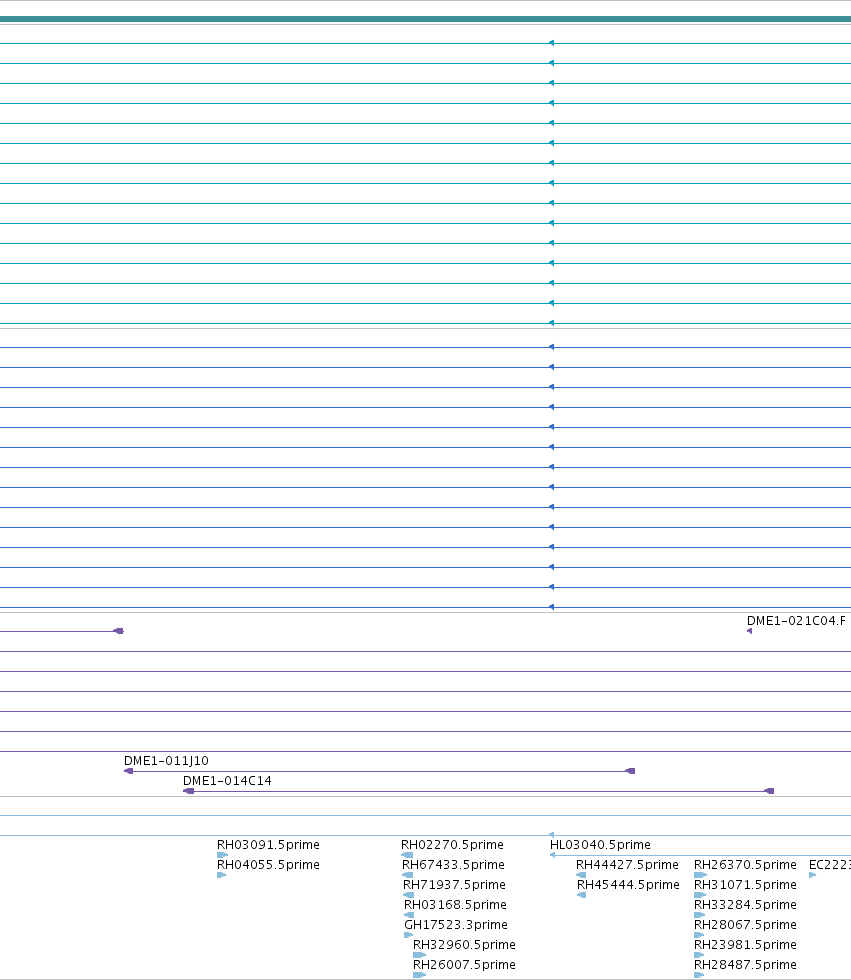Select the RH31071.5prime EST label
Viewport: 851px width, 980px height.
click(745, 884)
